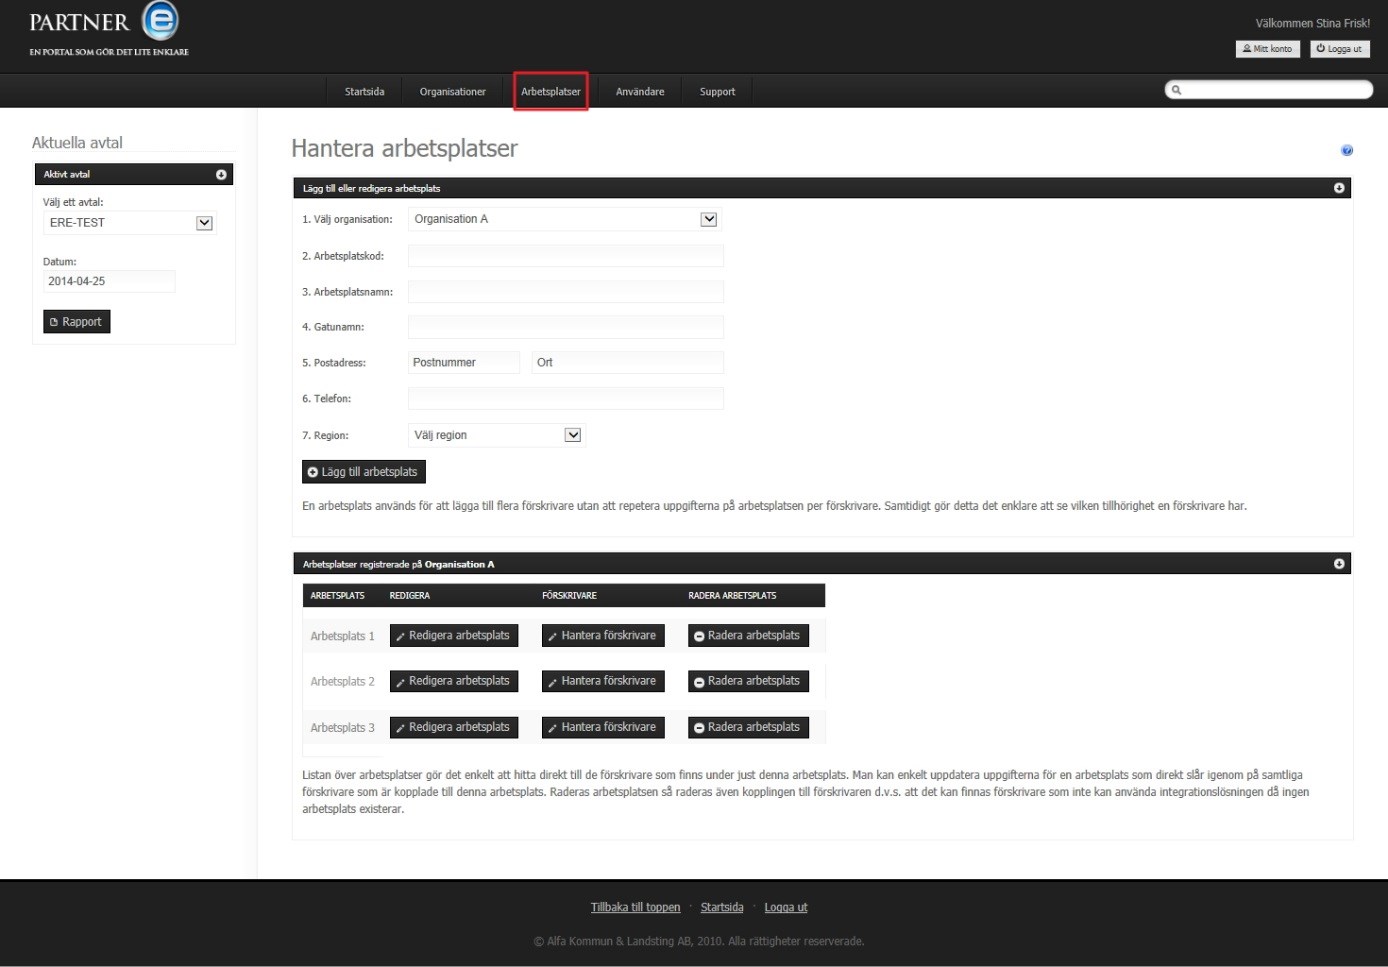Image resolution: width=1388 pixels, height=967 pixels.
Task: Collapse the Aktivt avtal panel icon
Action: click(221, 175)
